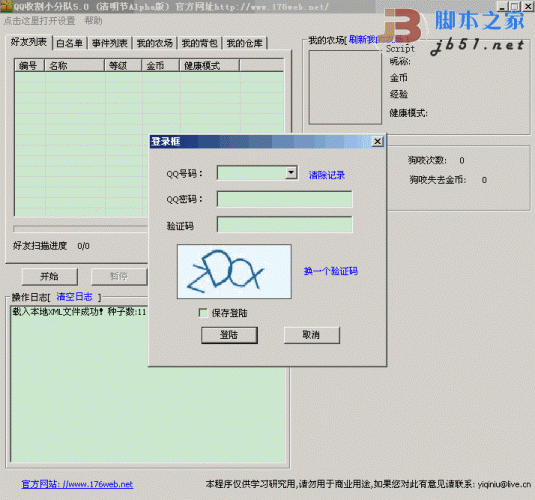The image size is (535, 500).
Task: Open the 好友列表 tab
Action: click(x=29, y=42)
